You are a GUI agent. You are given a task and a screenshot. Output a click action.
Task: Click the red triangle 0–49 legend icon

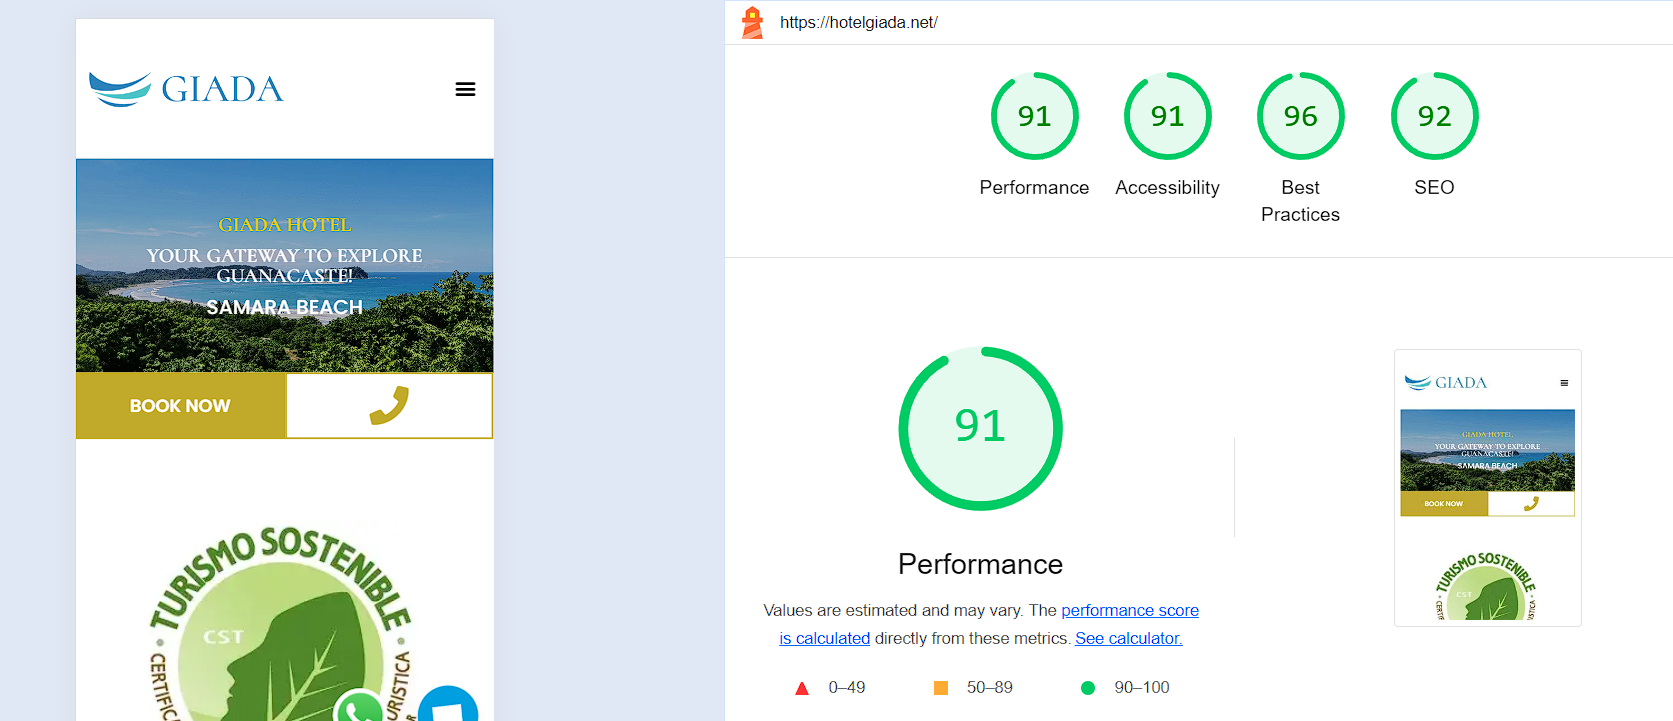pos(801,688)
